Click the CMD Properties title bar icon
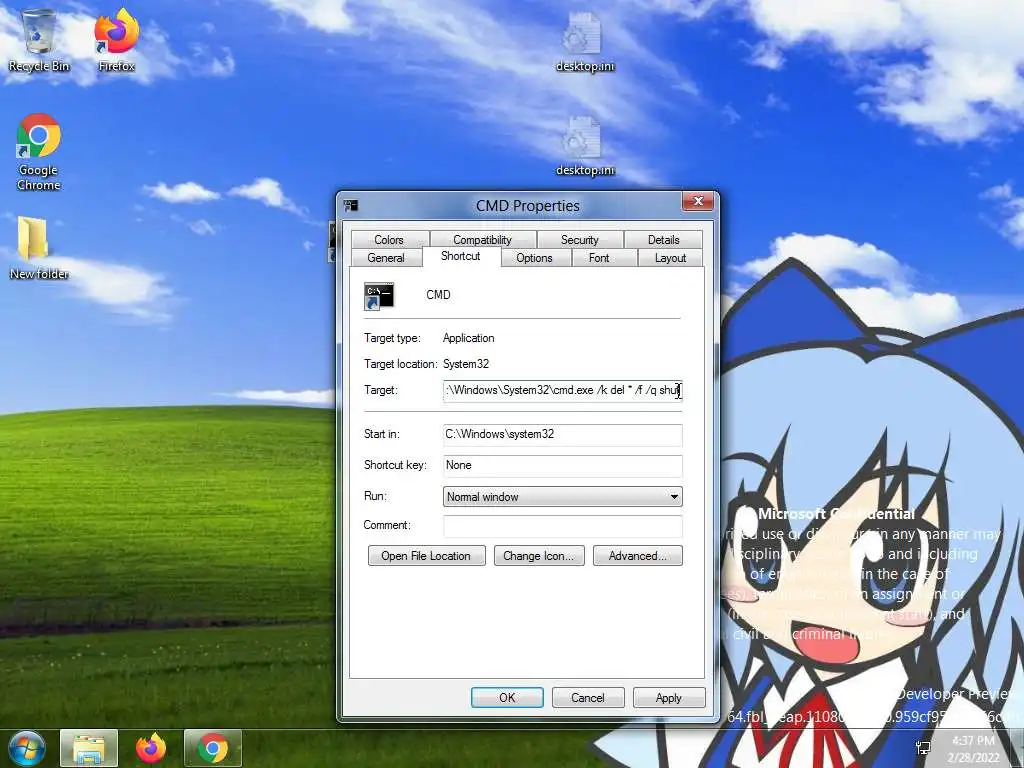 (x=351, y=206)
